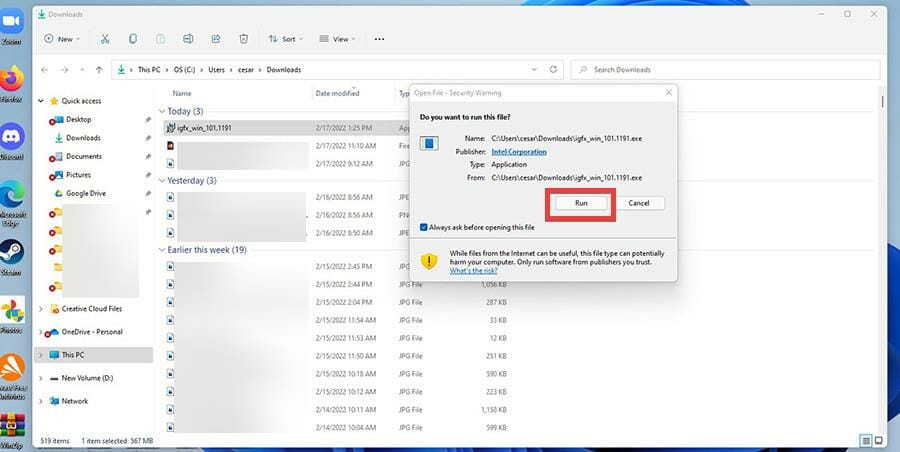Switch to details view icon in status bar
This screenshot has width=900, height=452.
(866, 441)
